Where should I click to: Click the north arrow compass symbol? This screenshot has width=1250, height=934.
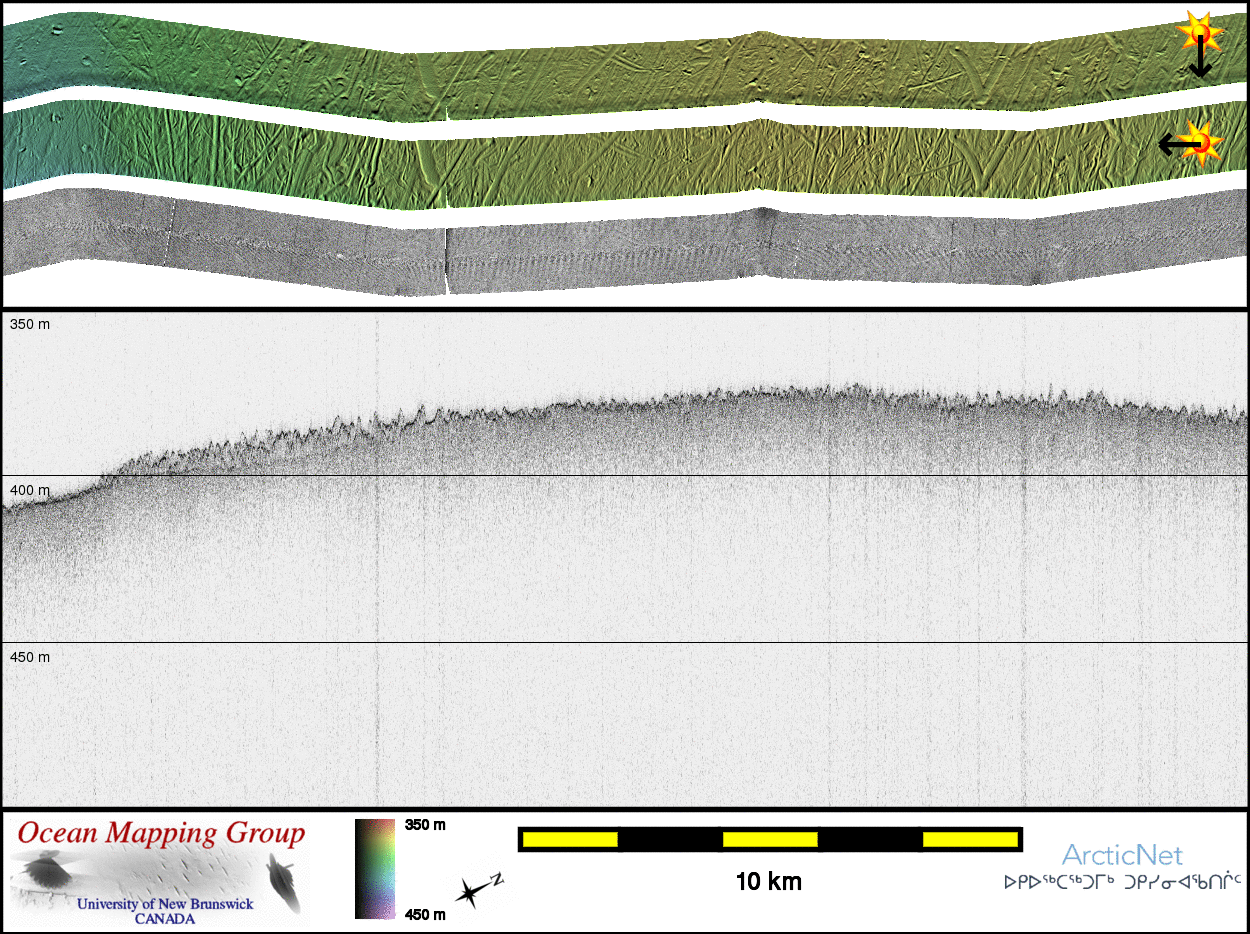tap(477, 889)
